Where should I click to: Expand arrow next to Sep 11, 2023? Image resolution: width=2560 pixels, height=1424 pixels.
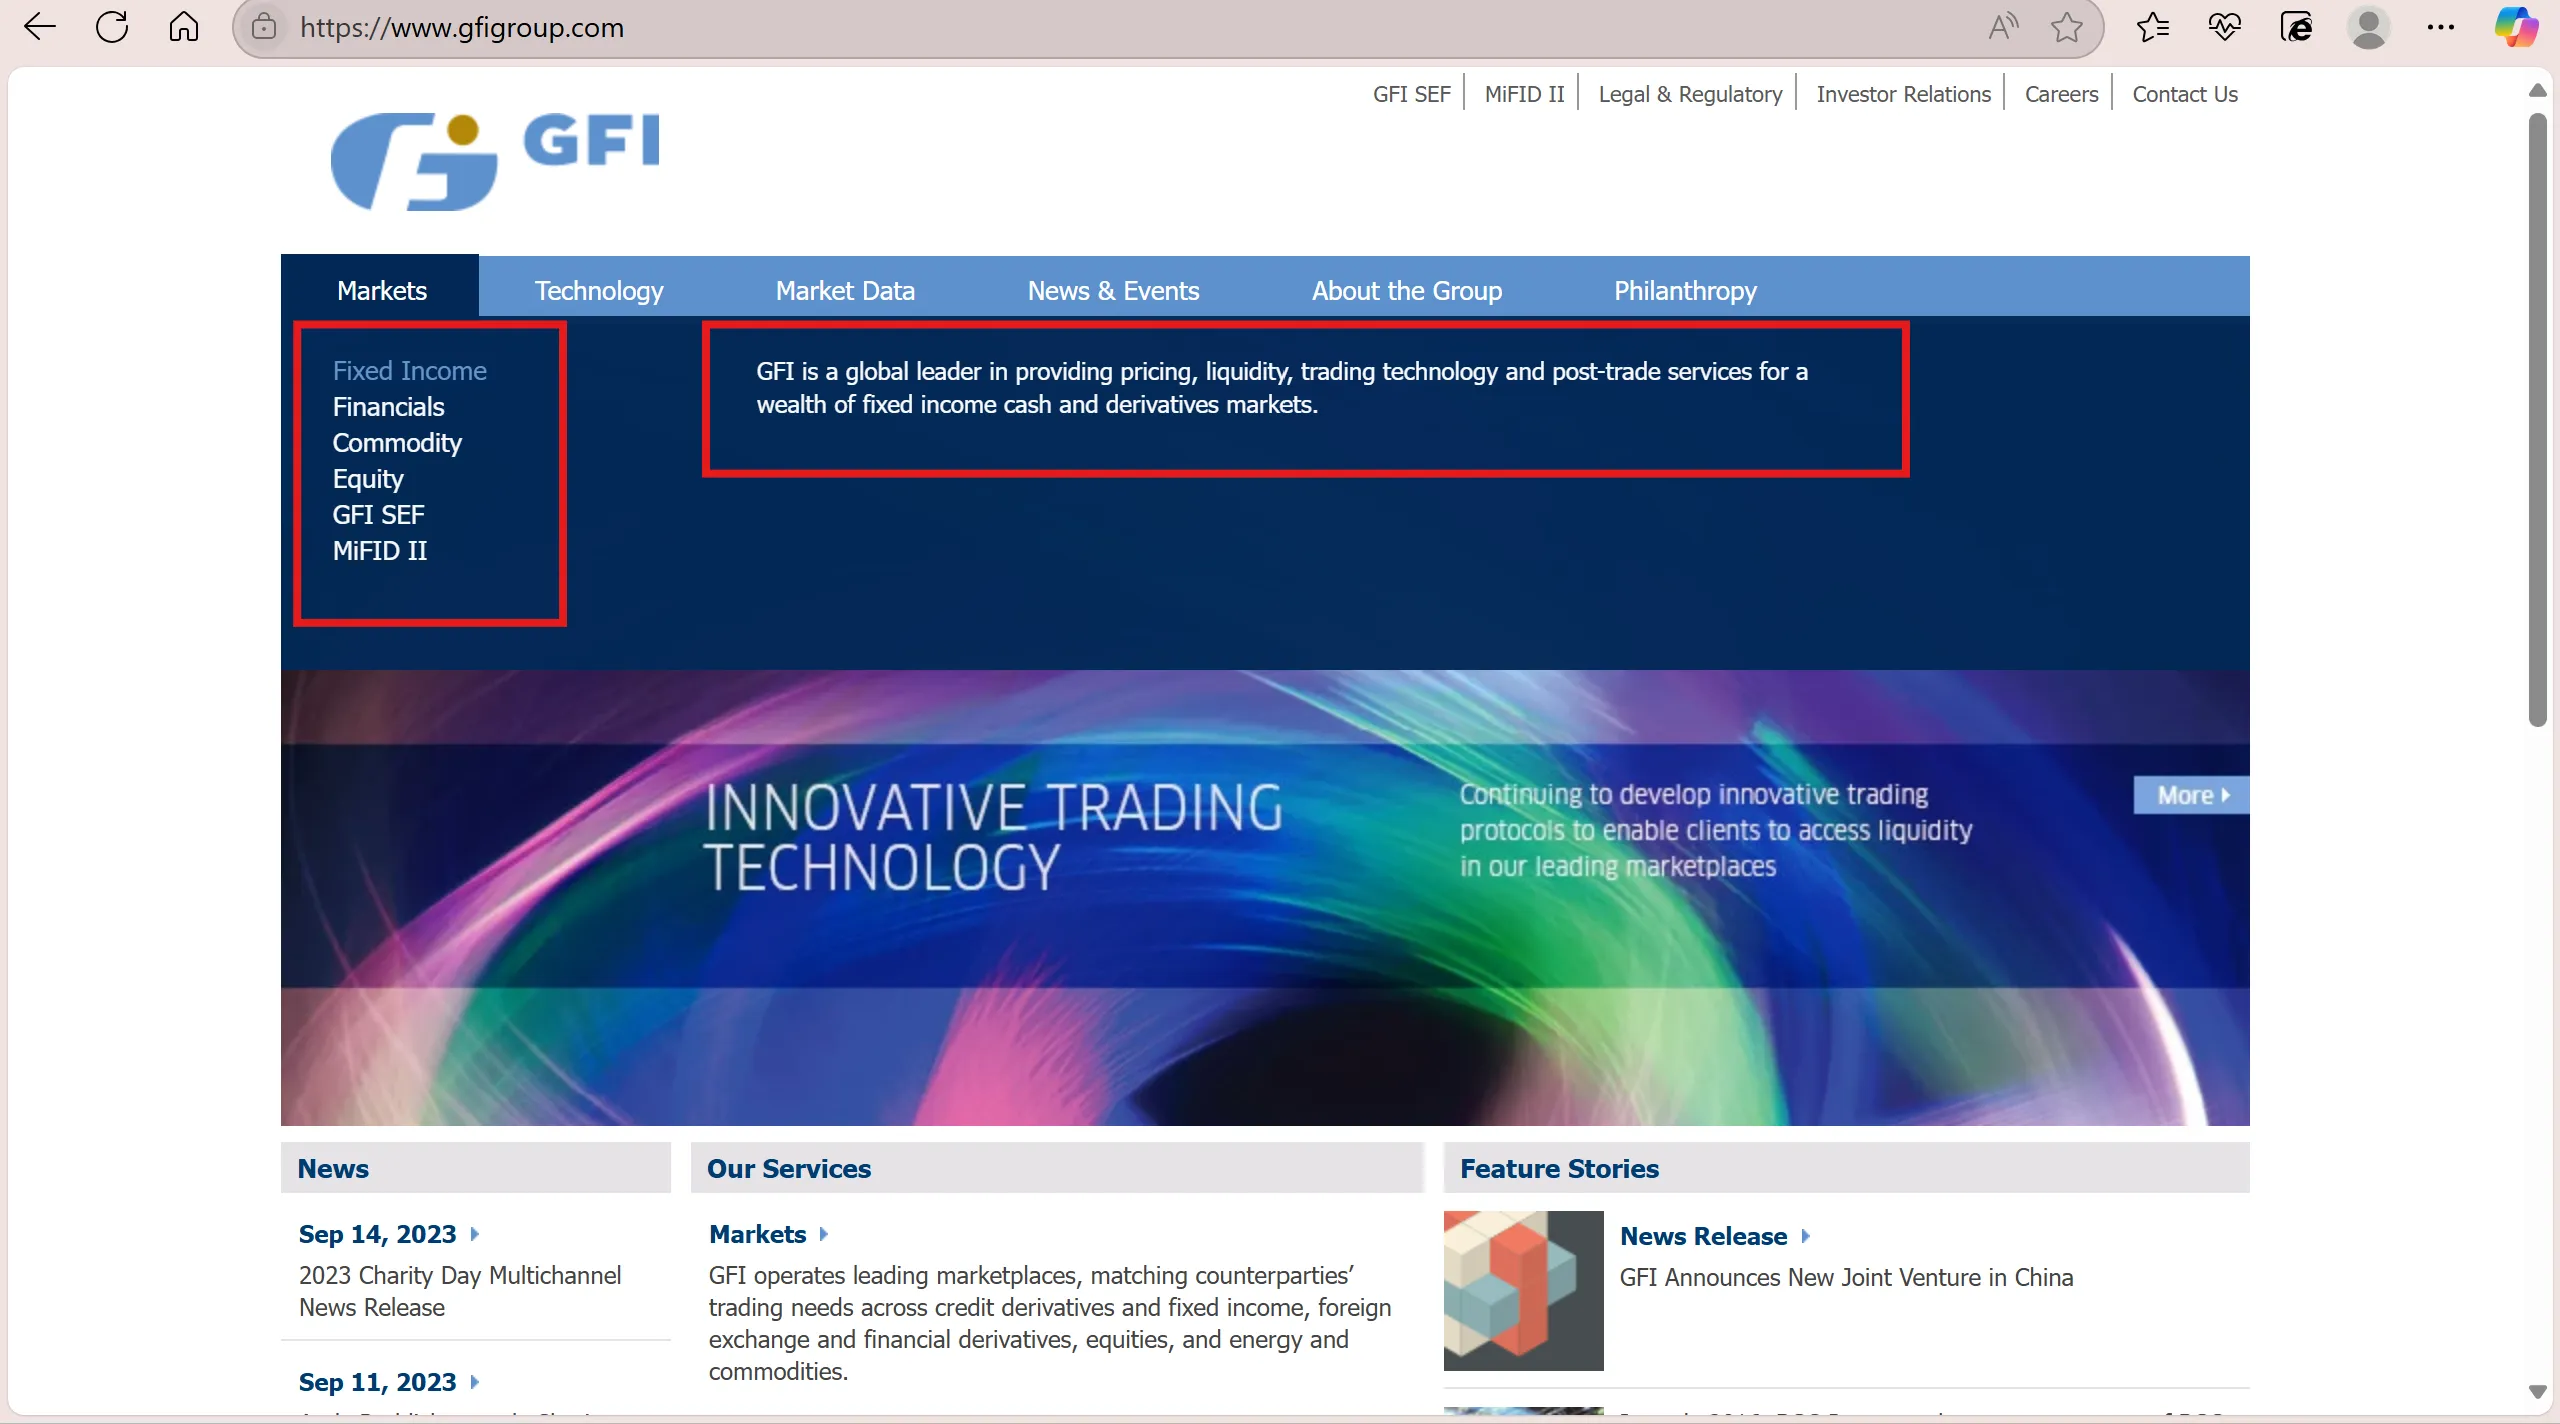pyautogui.click(x=475, y=1382)
